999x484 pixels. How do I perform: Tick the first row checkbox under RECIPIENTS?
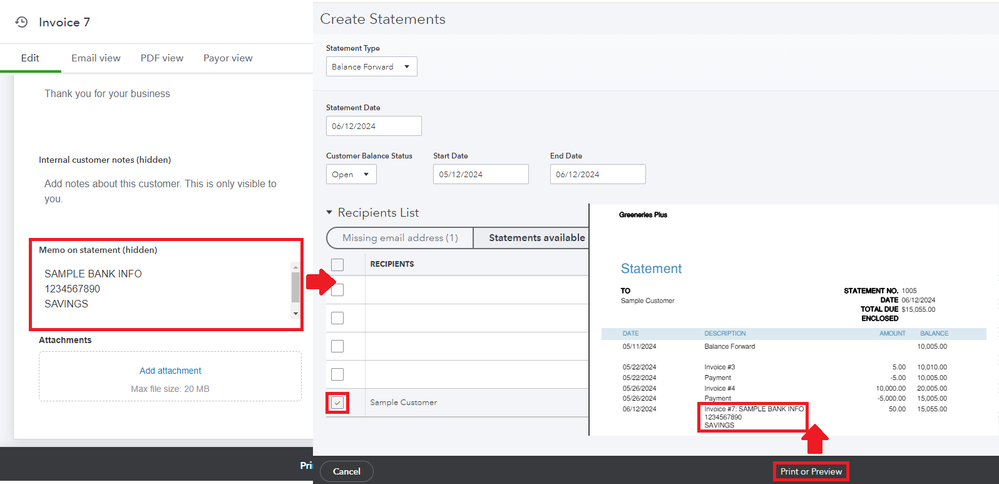pos(338,290)
